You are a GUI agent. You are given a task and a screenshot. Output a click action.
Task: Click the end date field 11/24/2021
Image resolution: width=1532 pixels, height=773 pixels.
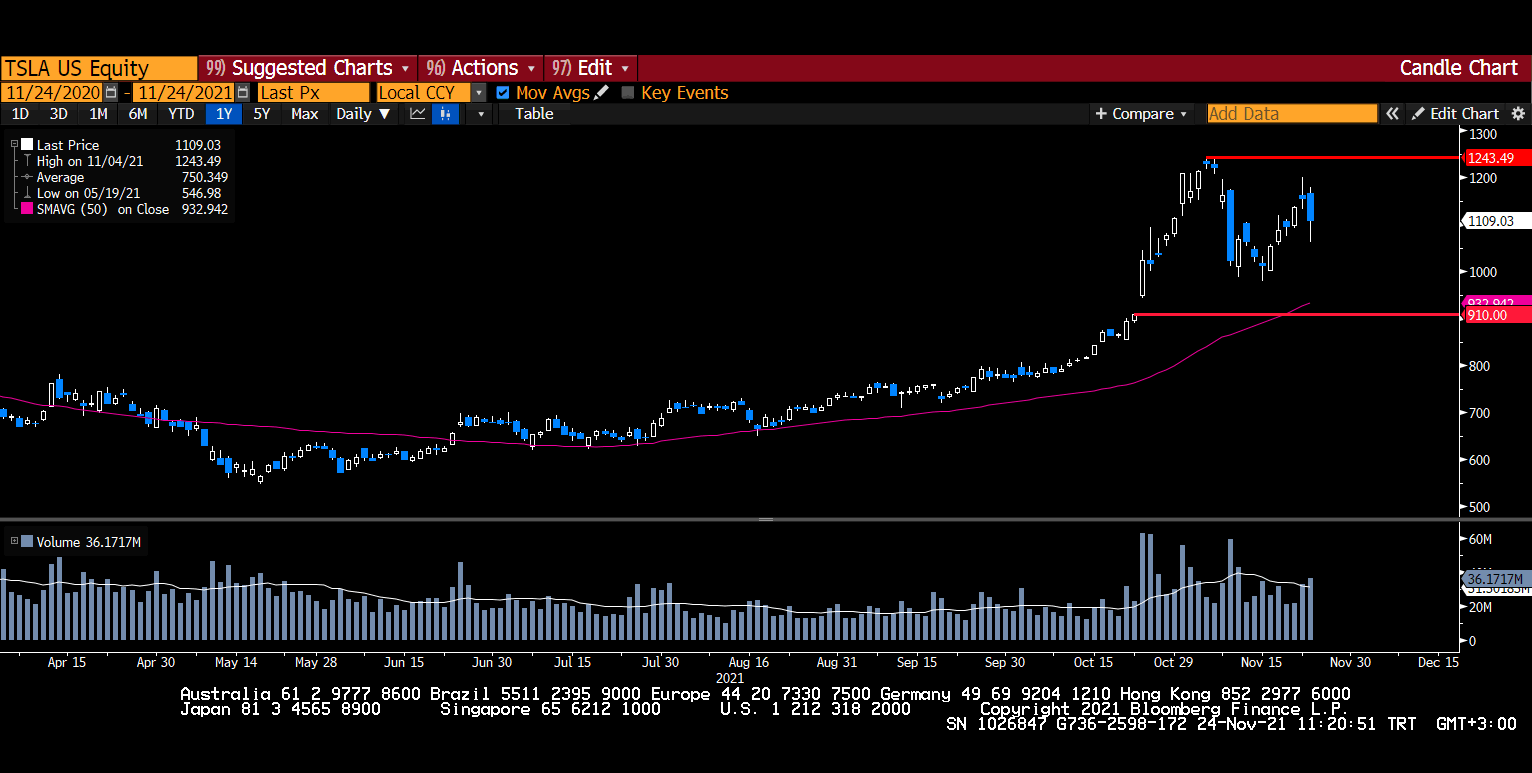(184, 92)
